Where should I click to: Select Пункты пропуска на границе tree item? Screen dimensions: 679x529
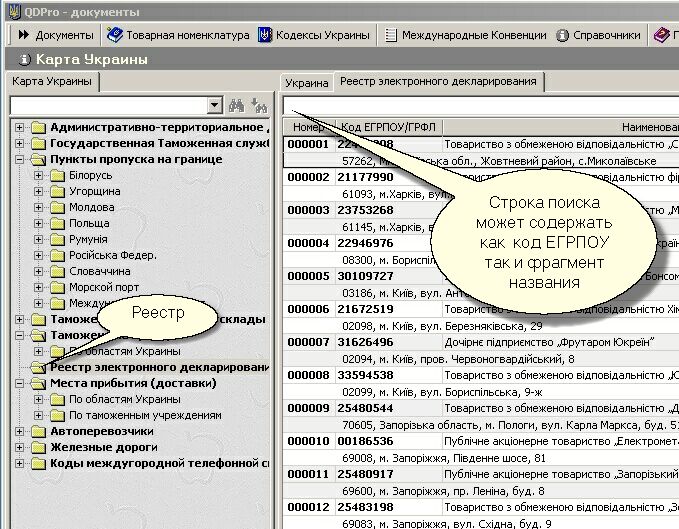tap(136, 159)
